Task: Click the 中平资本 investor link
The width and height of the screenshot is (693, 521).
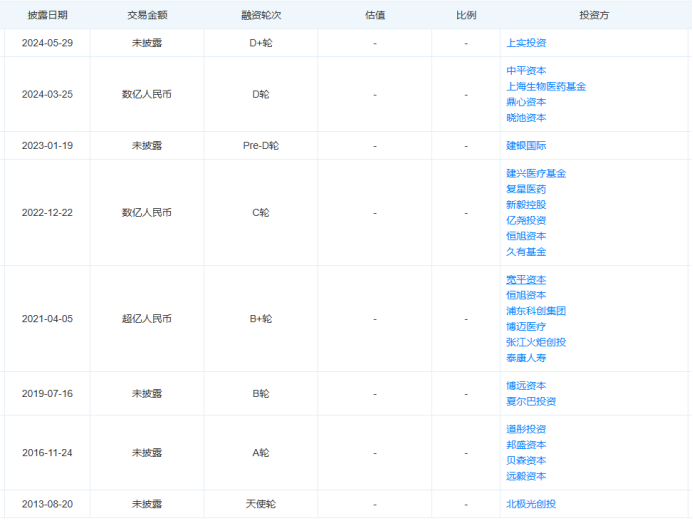Action: (526, 71)
